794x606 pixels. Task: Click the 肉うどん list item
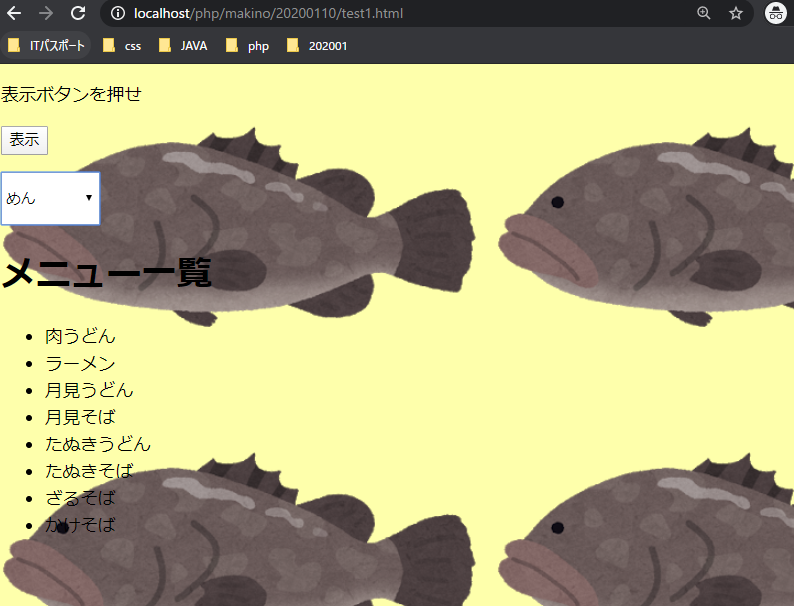(80, 336)
